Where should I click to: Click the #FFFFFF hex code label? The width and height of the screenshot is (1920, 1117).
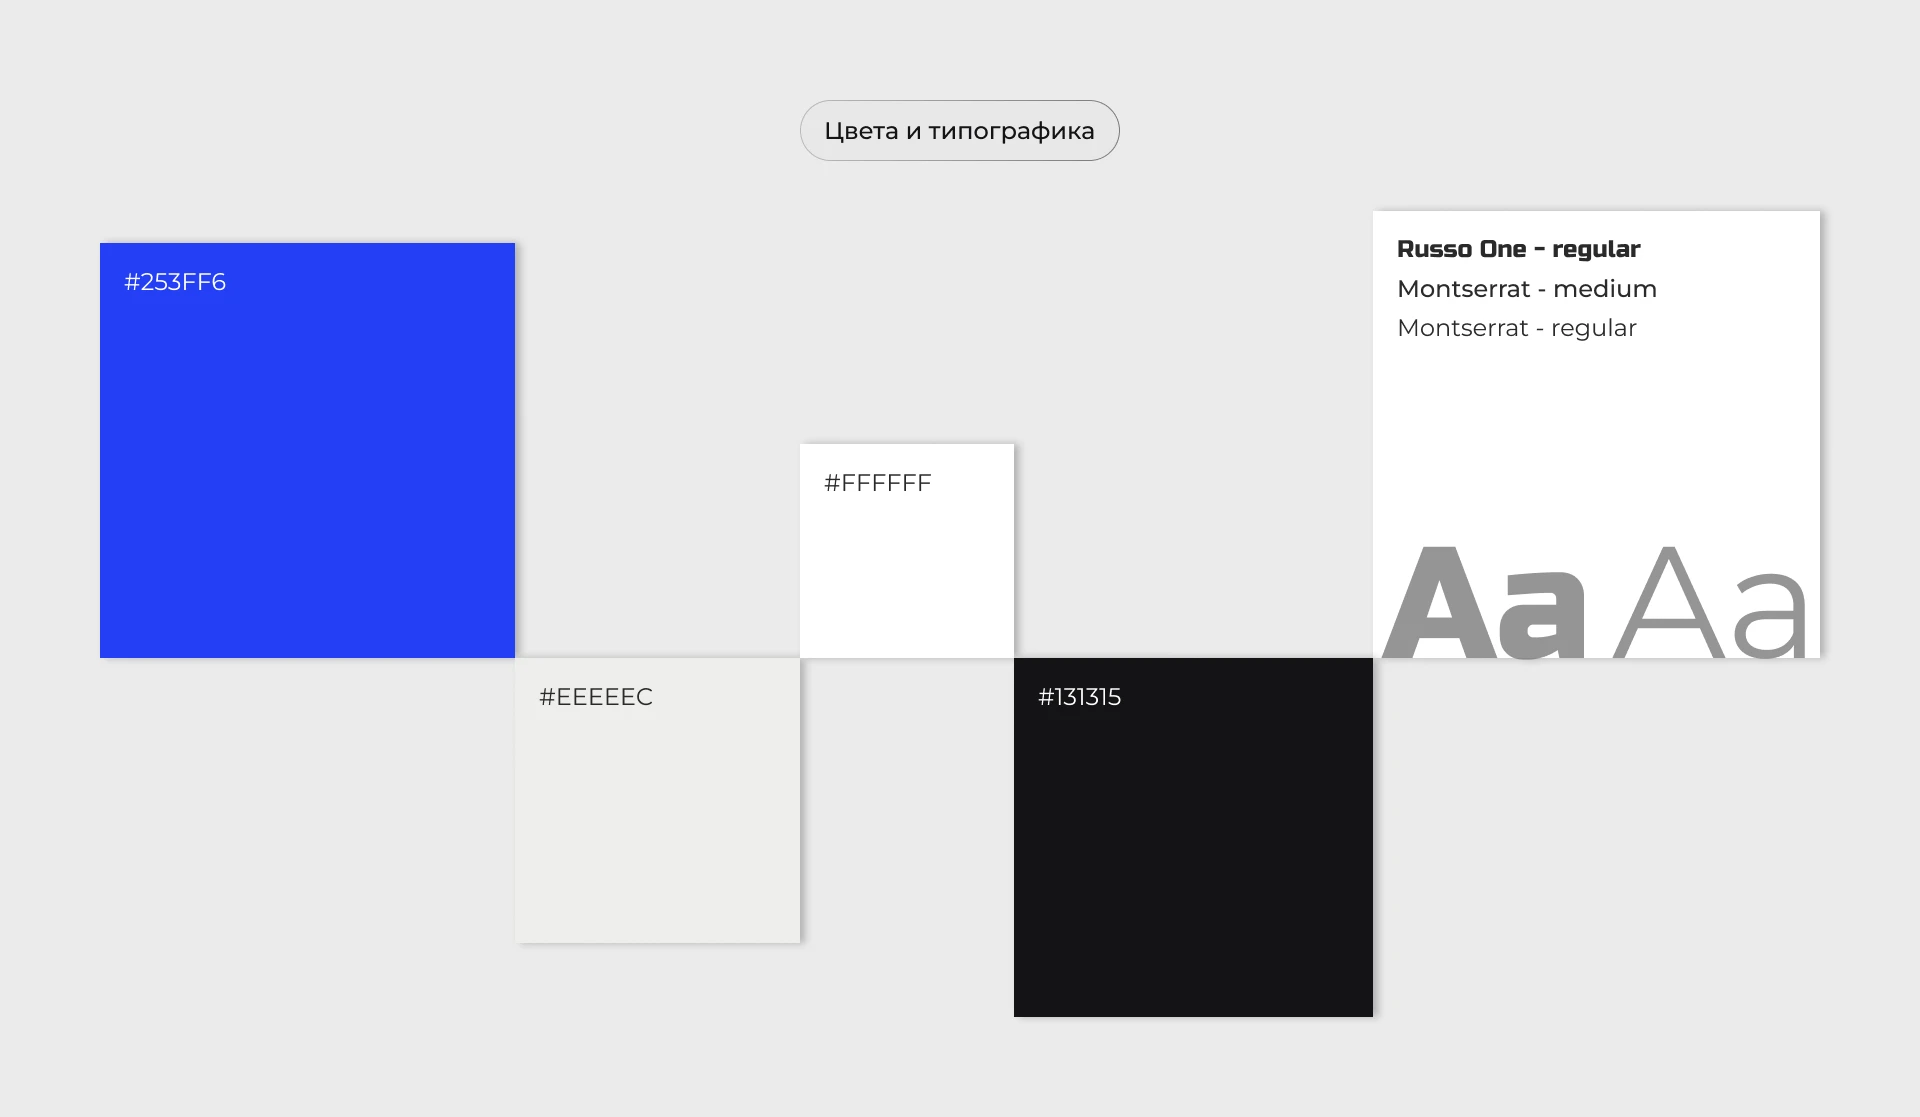pos(877,483)
